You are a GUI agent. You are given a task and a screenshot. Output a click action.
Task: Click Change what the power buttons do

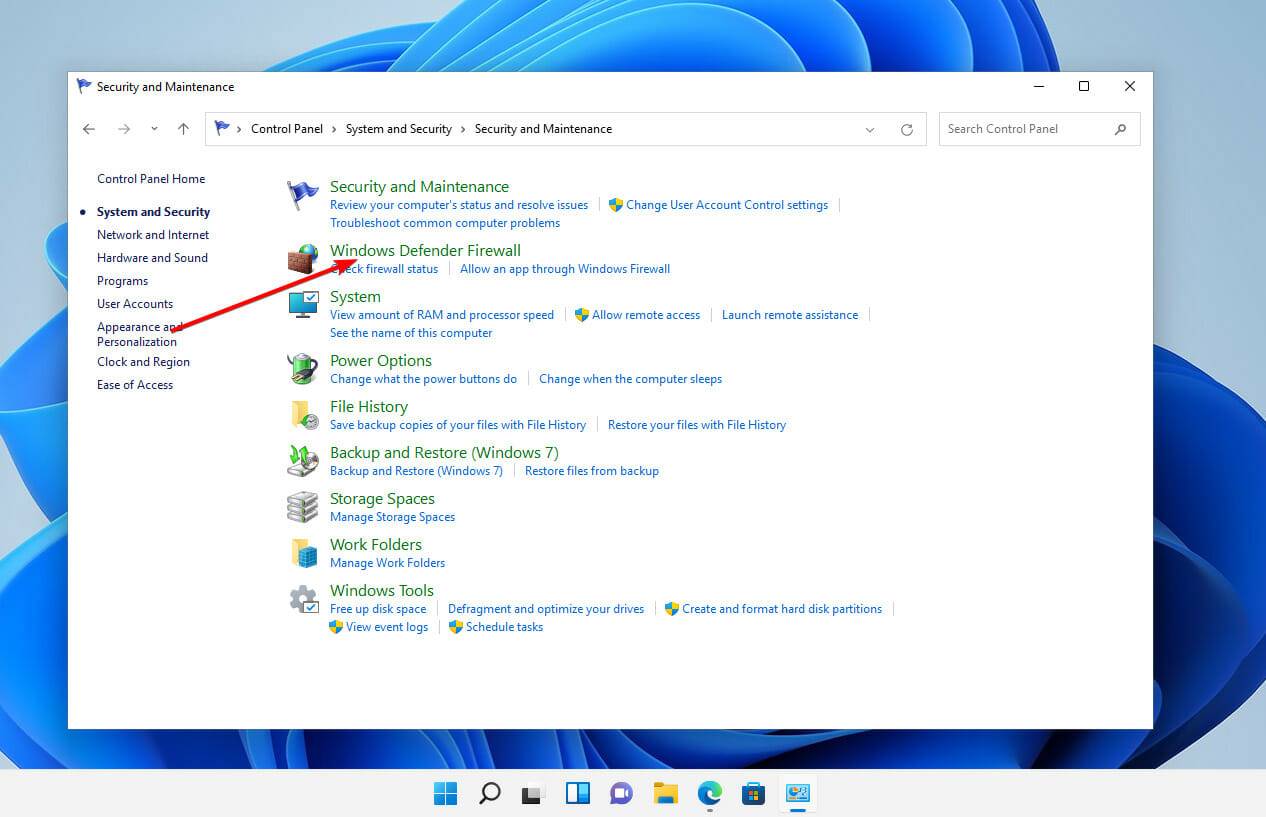[424, 379]
